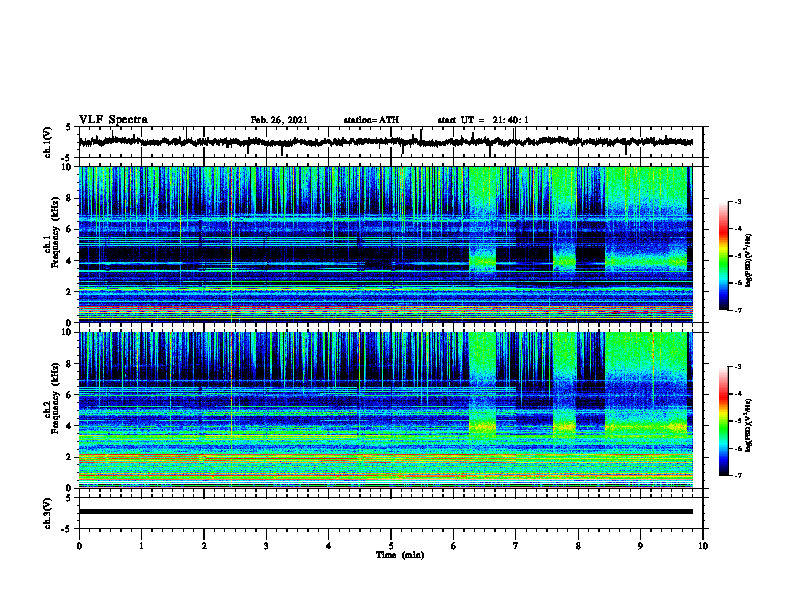792x612 pixels.
Task: Click the "-7" label on ch.2 color bar
Action: pos(737,476)
